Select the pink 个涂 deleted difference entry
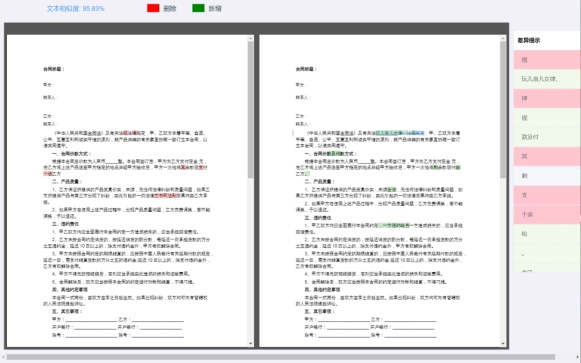The width and height of the screenshot is (581, 363). tap(547, 214)
